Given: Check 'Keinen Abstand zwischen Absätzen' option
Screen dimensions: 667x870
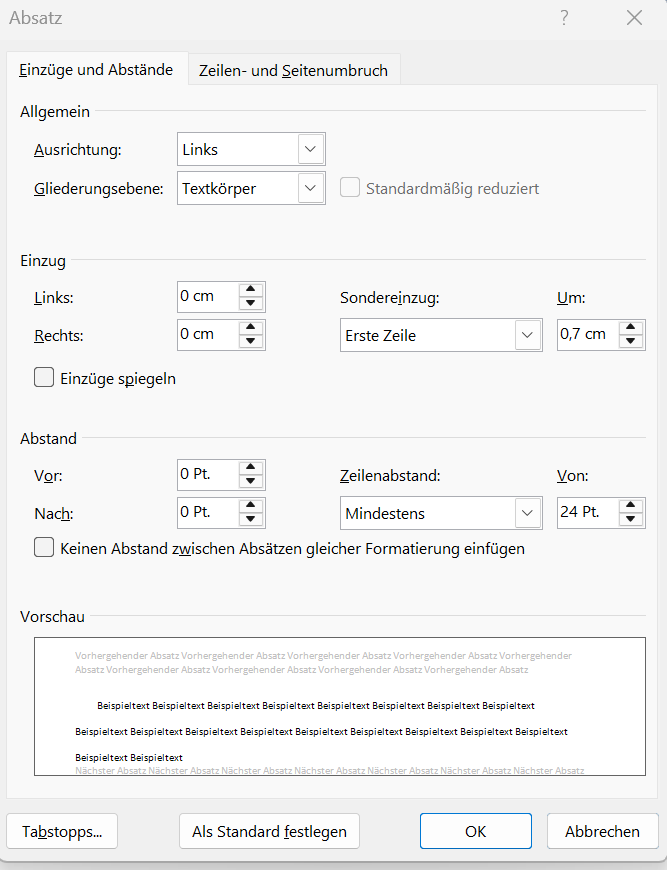Looking at the screenshot, I should click(x=44, y=548).
